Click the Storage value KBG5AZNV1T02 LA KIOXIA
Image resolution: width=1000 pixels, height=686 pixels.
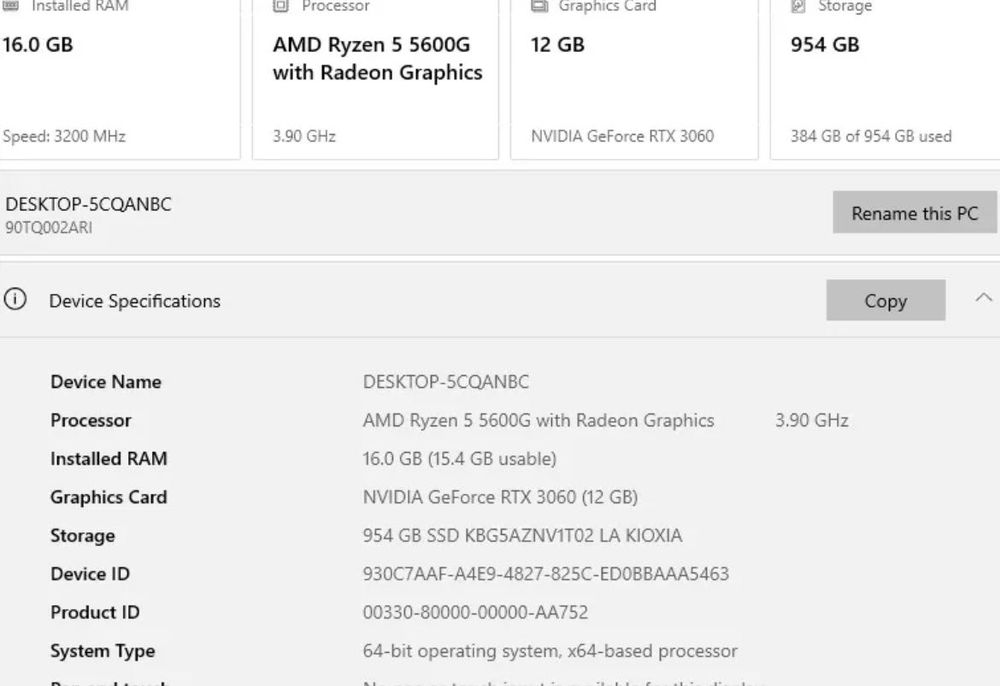coord(522,536)
